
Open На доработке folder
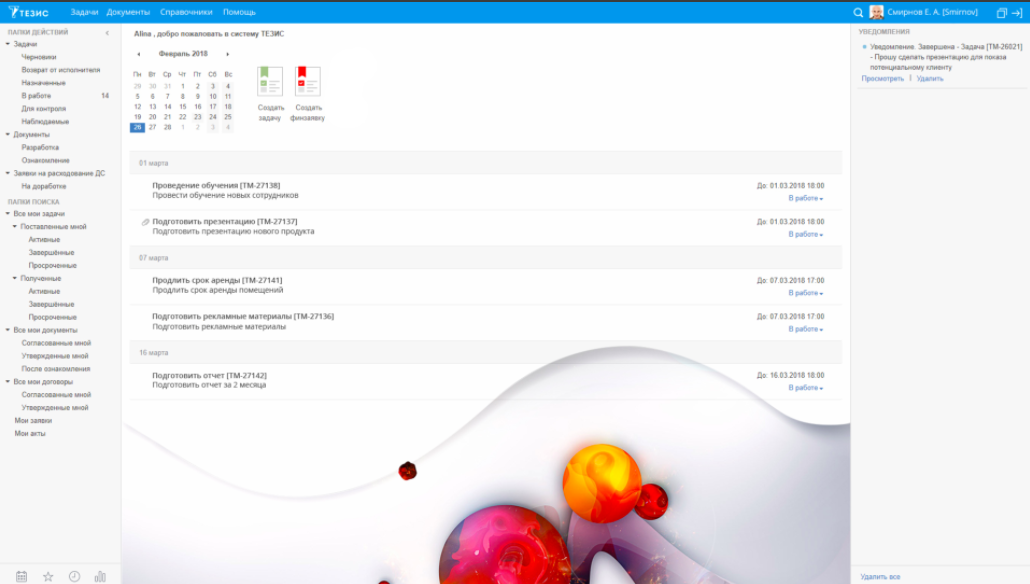tap(43, 187)
